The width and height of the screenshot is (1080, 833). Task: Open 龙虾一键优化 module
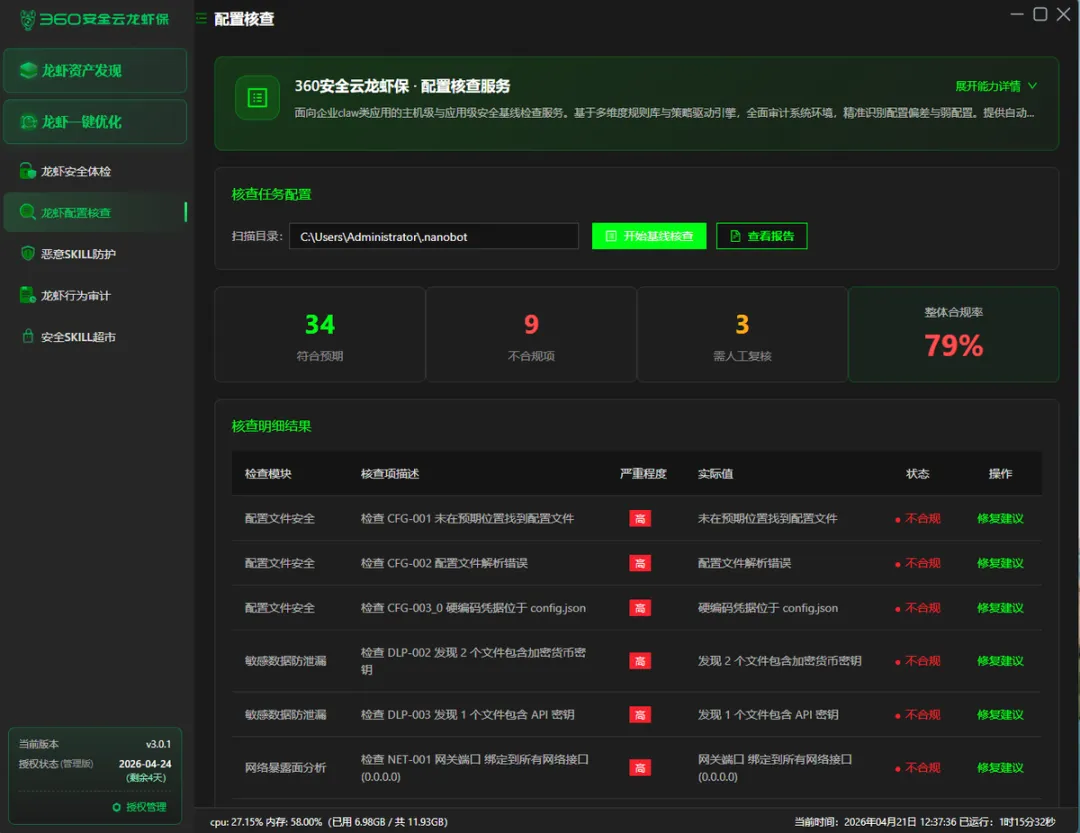pyautogui.click(x=95, y=122)
